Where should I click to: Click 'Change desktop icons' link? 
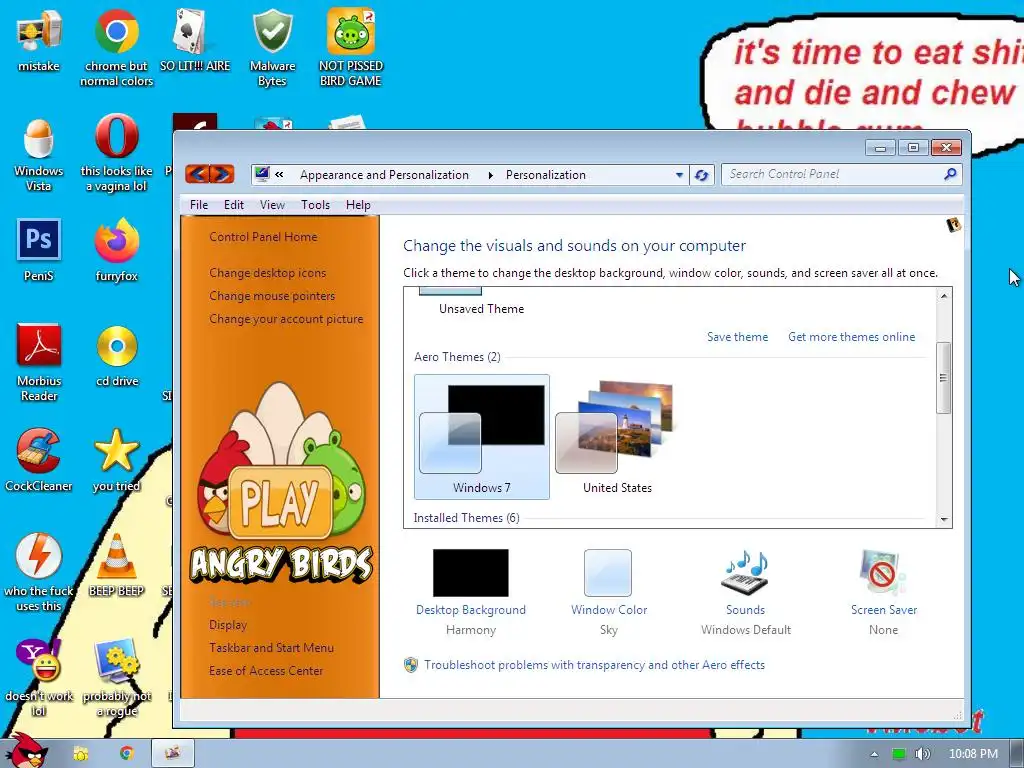pos(267,273)
